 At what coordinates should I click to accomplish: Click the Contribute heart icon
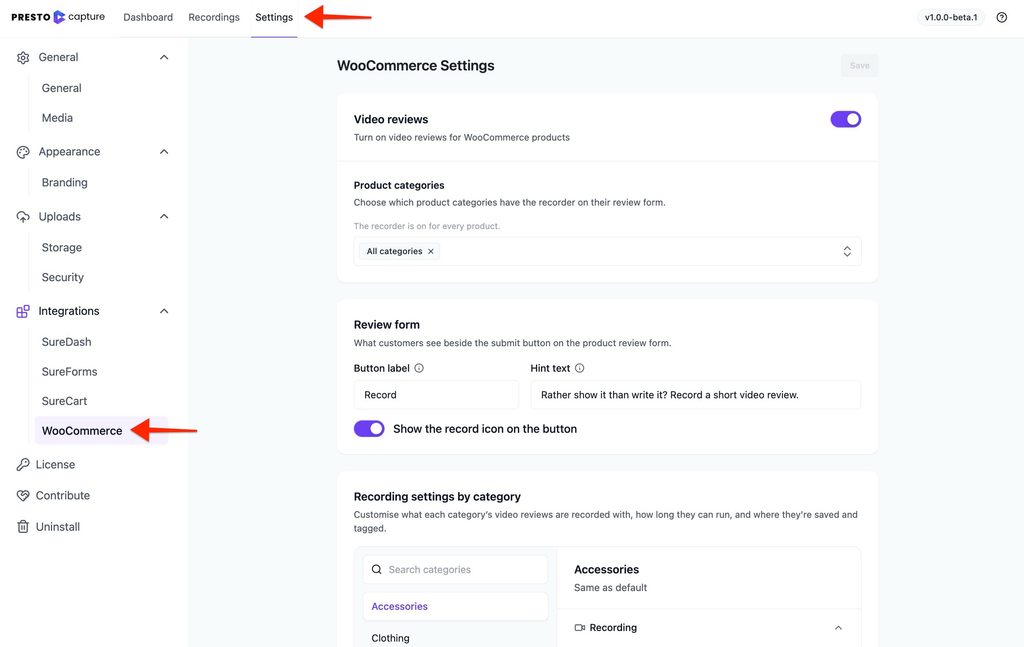(23, 496)
